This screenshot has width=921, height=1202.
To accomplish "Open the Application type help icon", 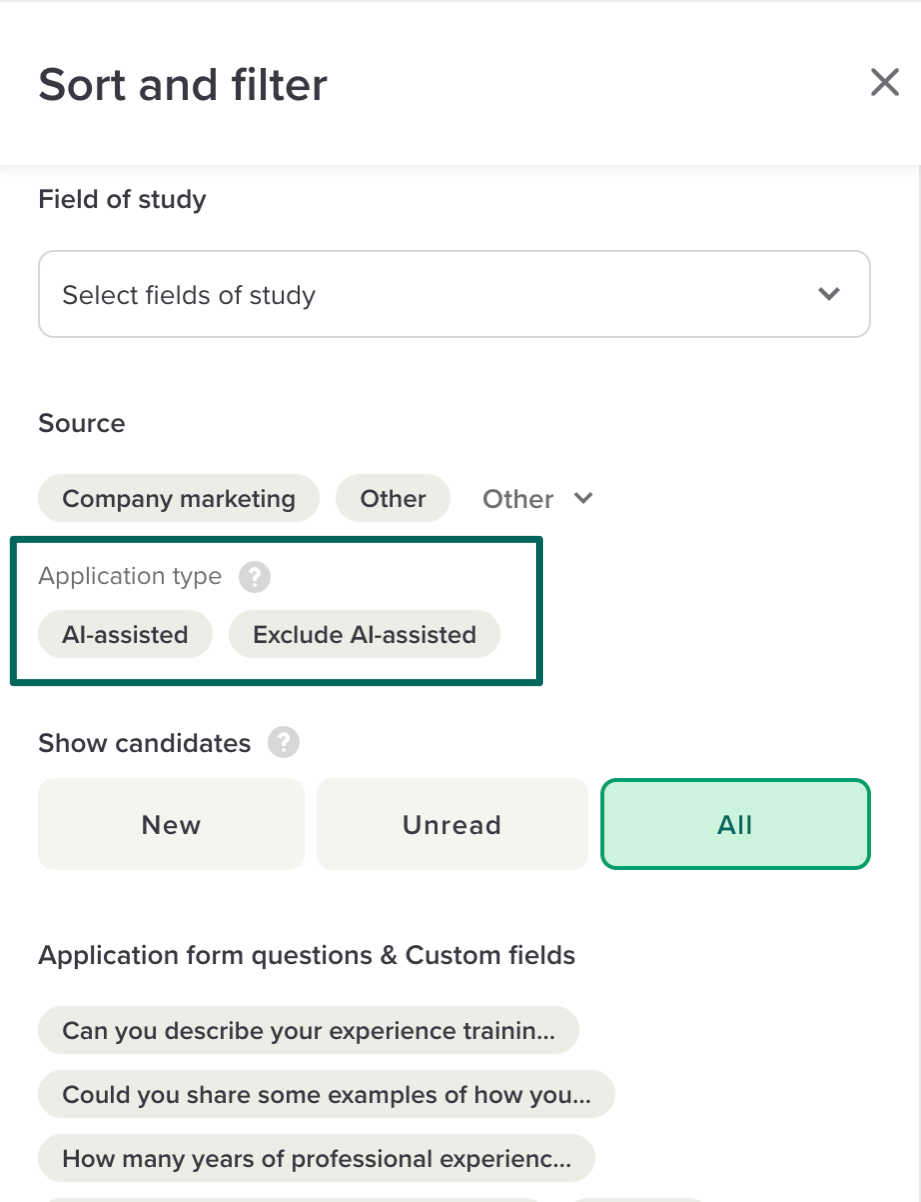I will point(255,577).
